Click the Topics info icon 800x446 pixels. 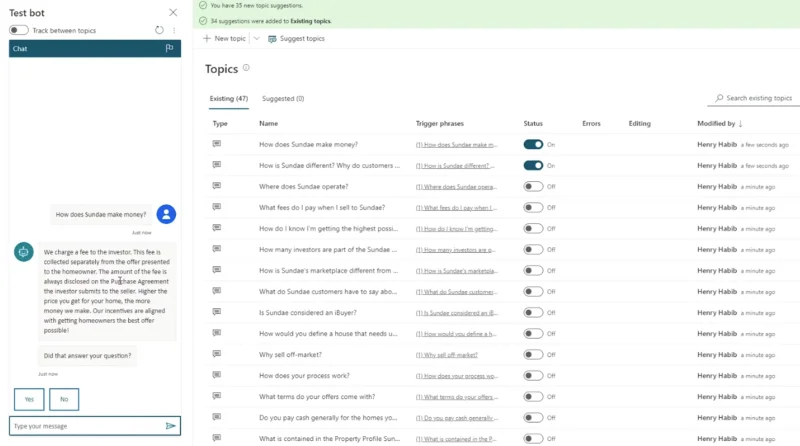coord(246,67)
